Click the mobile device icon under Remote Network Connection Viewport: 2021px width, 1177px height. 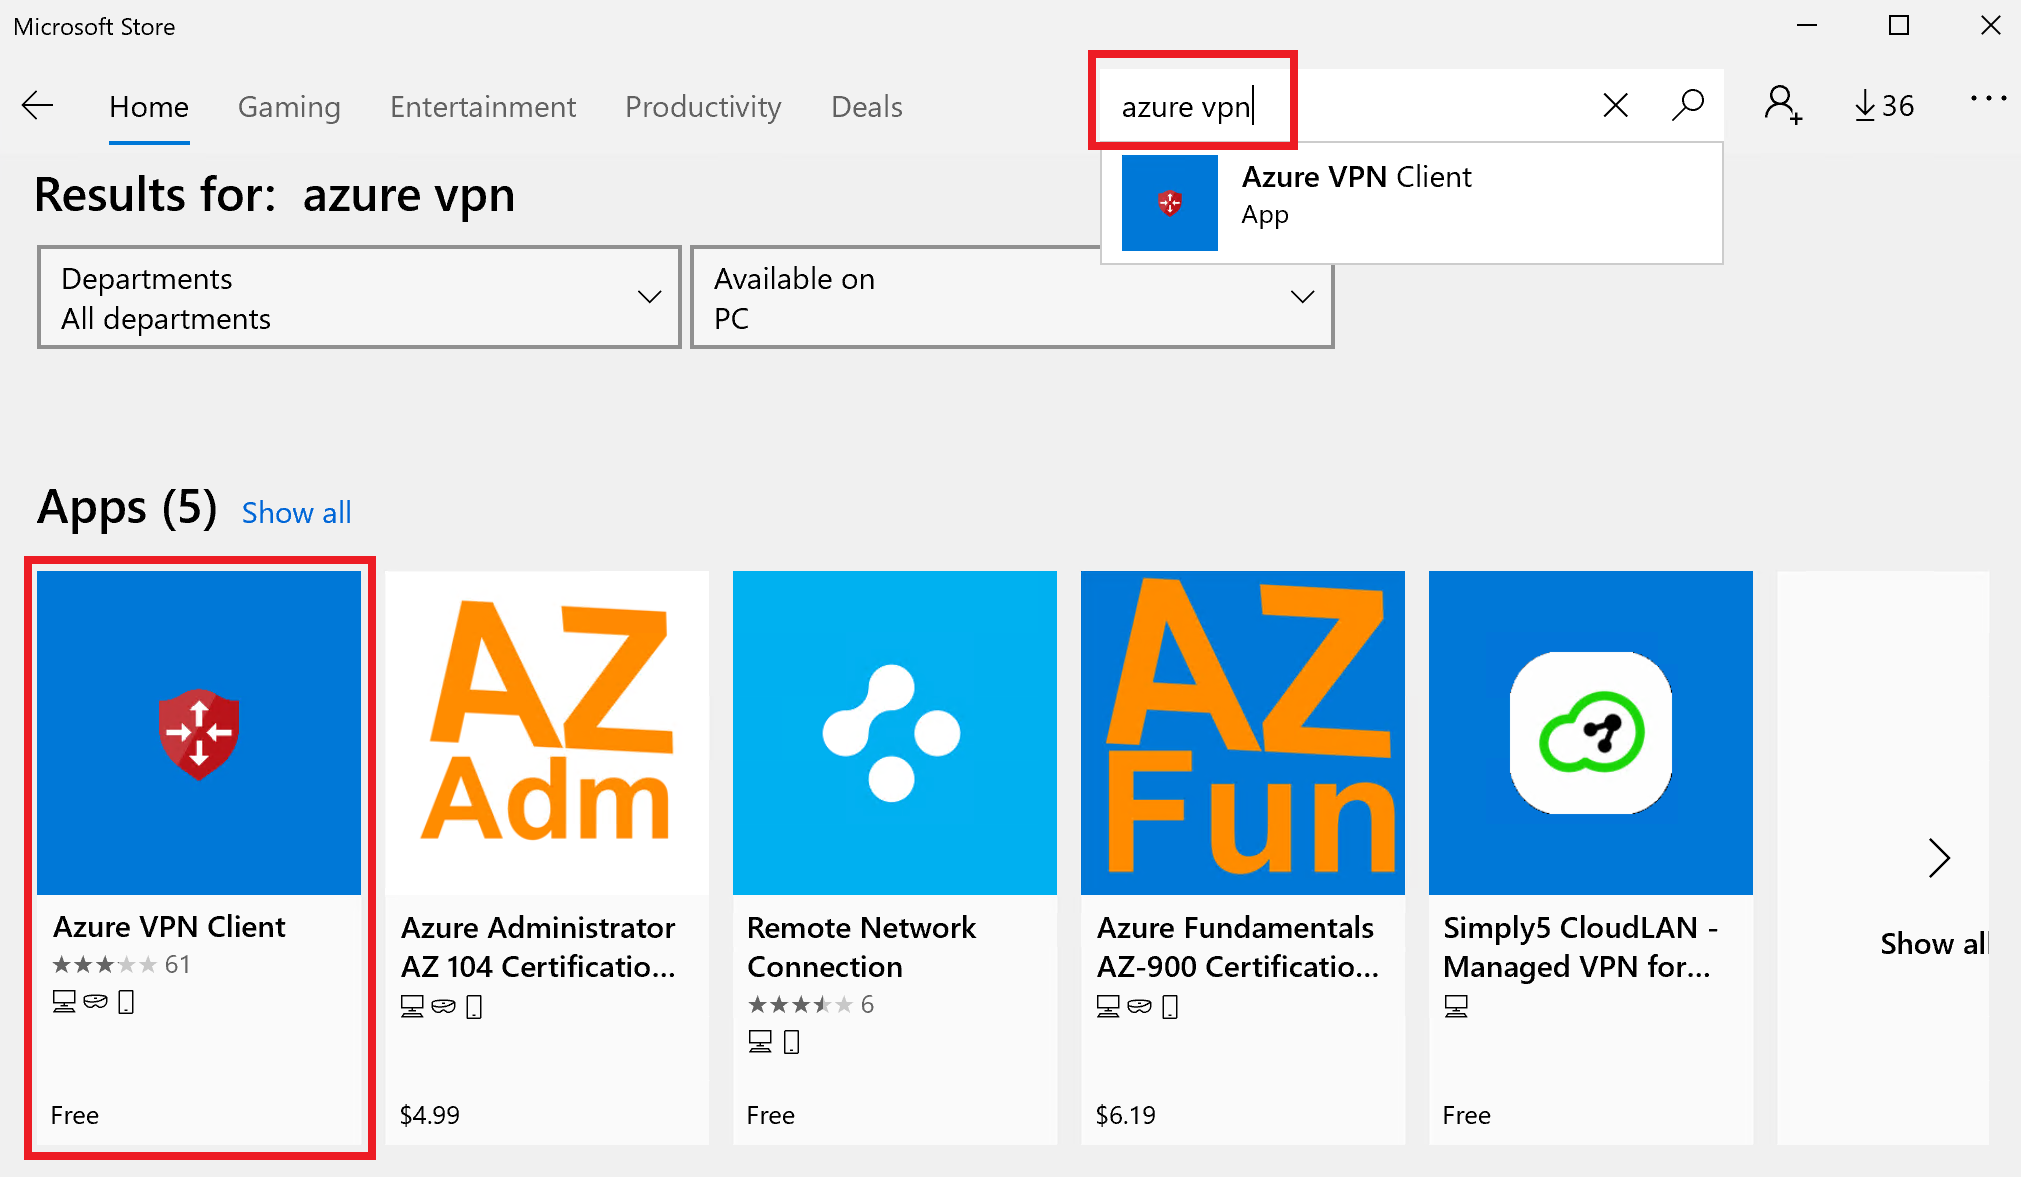[791, 1042]
